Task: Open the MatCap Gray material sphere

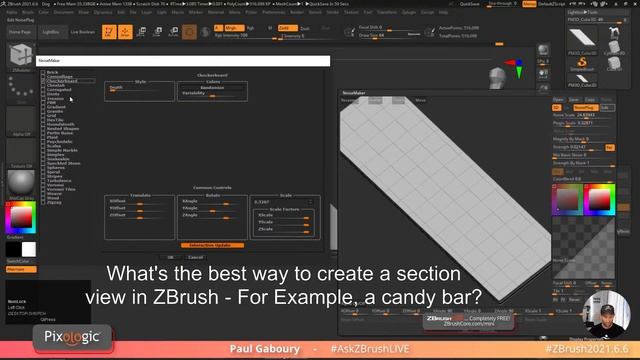Action: (21, 183)
